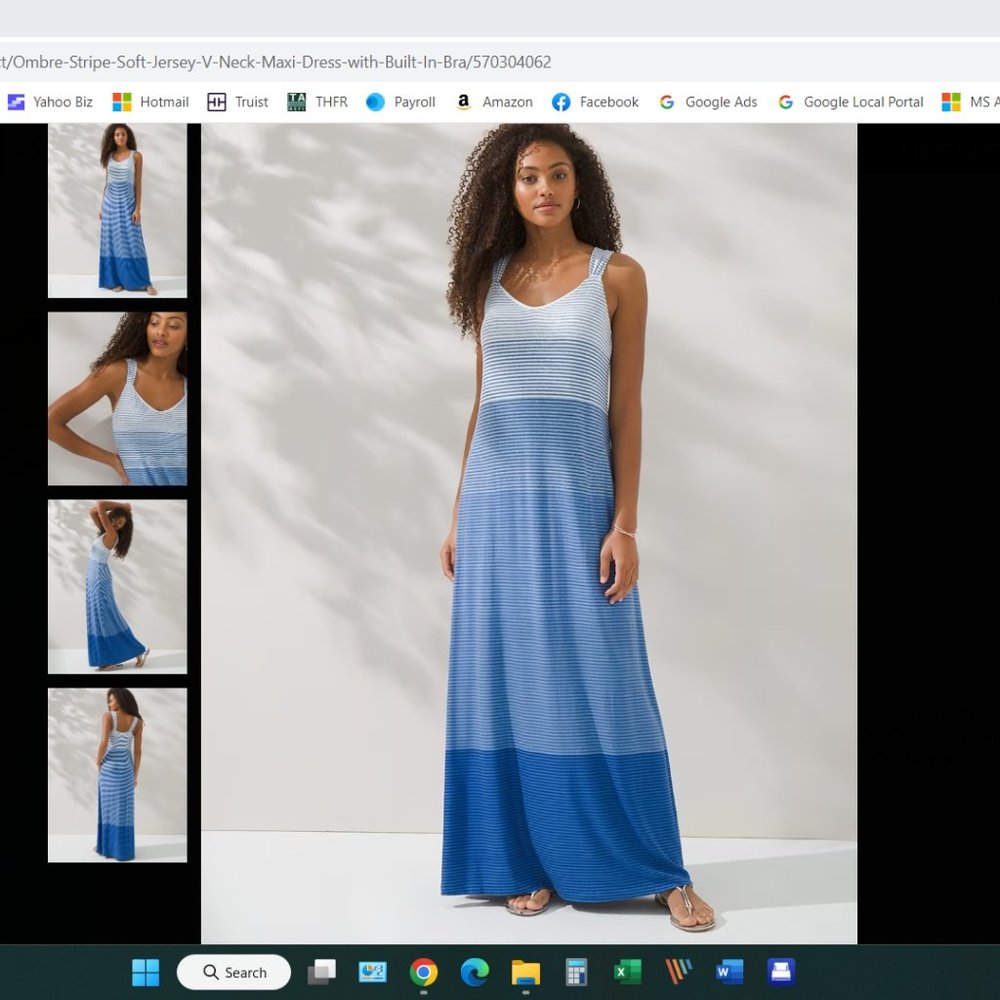This screenshot has width=1000, height=1000.
Task: Click the browser address bar URL
Action: 276,62
